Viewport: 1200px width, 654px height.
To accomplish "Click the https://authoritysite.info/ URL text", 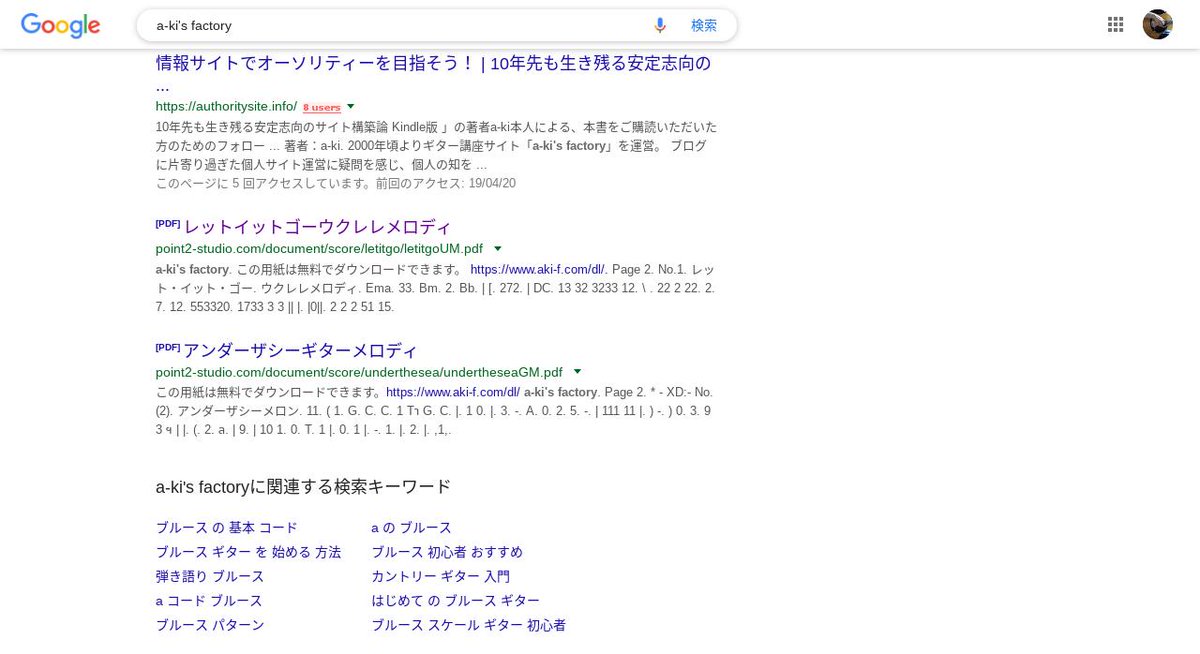I will pyautogui.click(x=226, y=106).
